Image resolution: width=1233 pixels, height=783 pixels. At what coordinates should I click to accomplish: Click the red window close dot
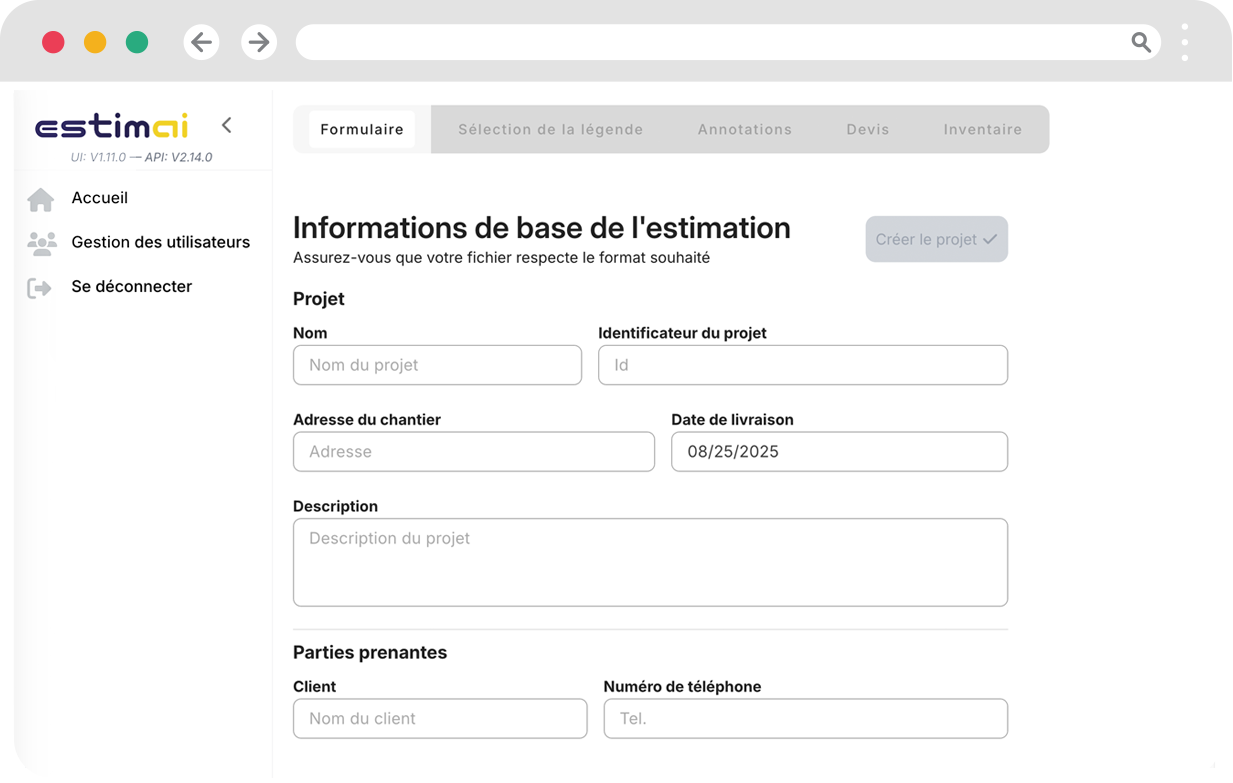click(x=53, y=42)
